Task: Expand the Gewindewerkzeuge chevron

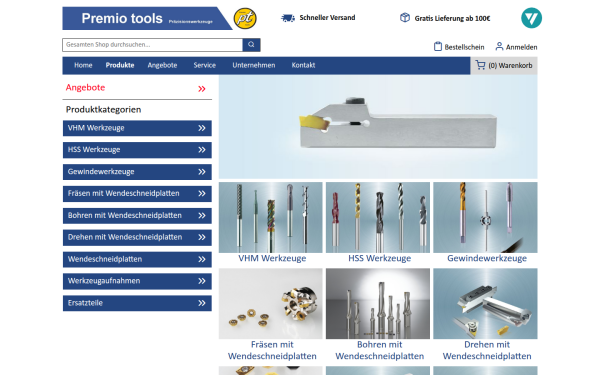Action: point(202,172)
